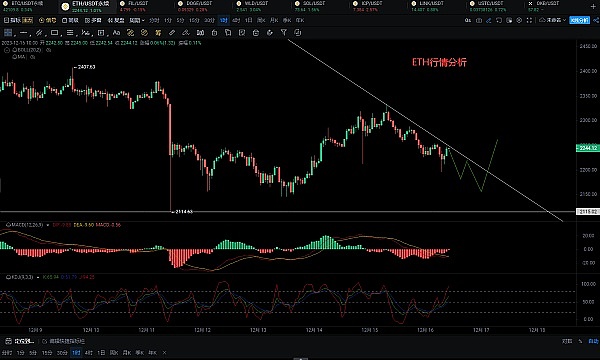Click the blue pencil drawing icon
Image resolution: width=600 pixels, height=360 pixels.
pos(489,20)
